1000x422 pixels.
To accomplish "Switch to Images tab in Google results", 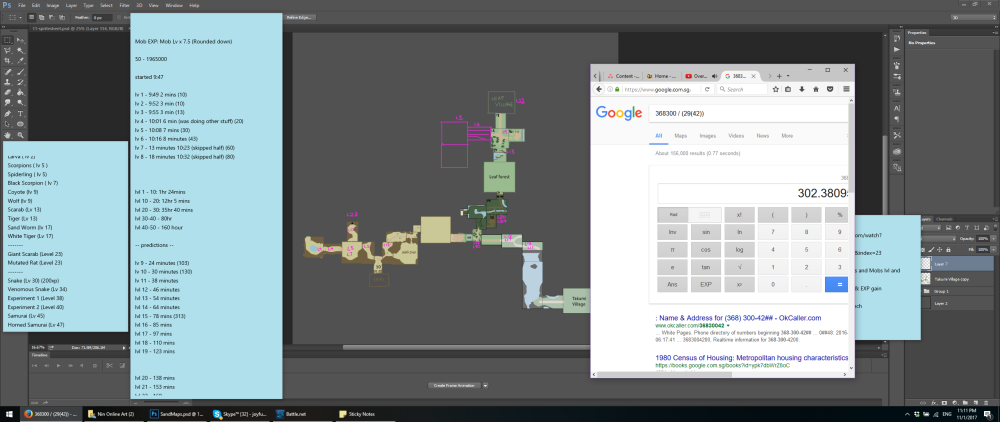I will [x=708, y=135].
